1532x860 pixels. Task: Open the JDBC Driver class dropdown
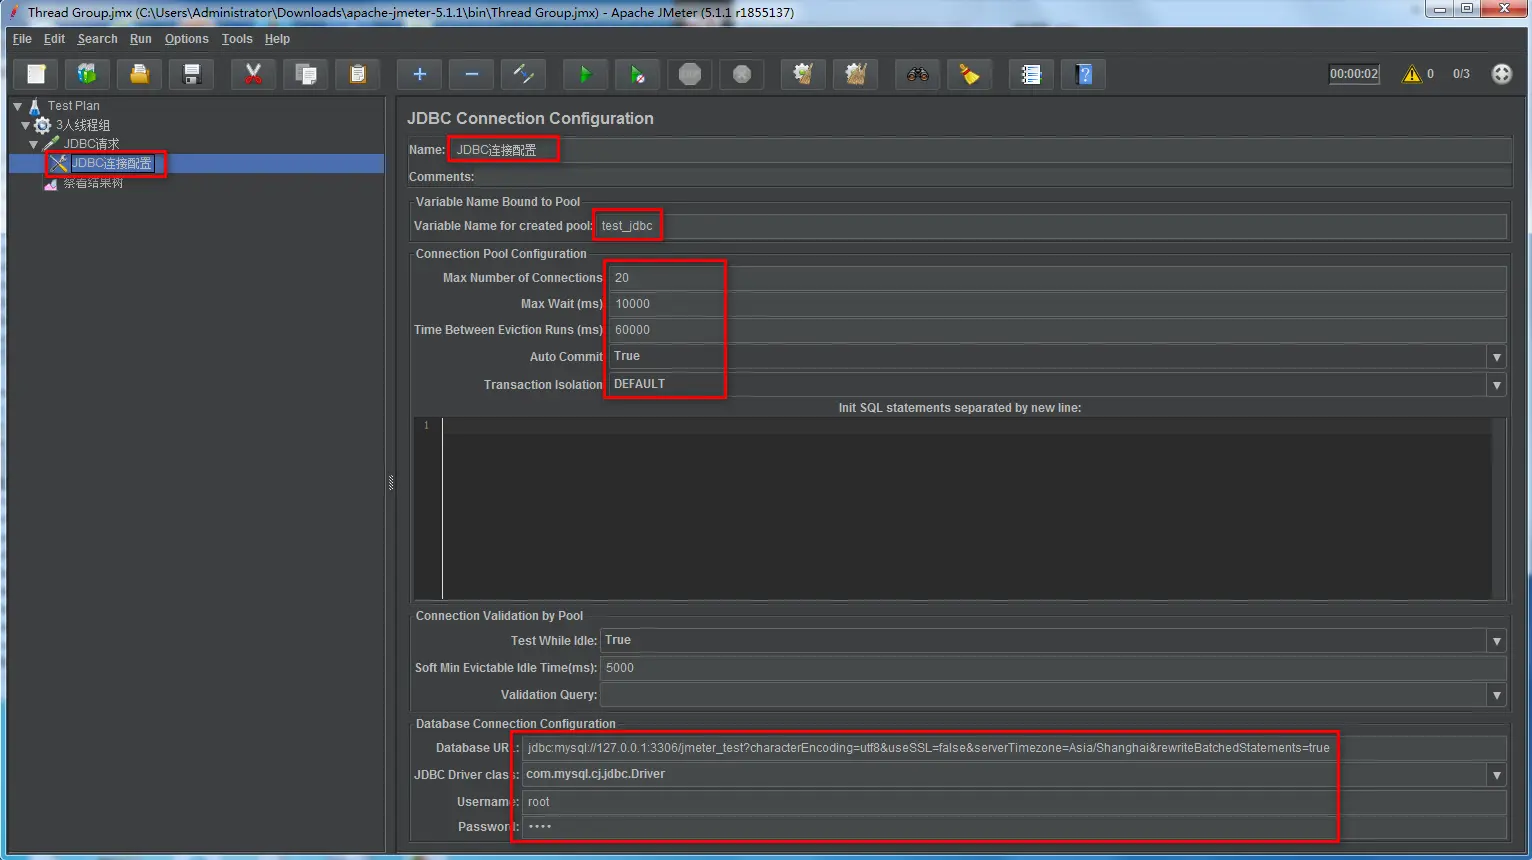(1496, 775)
